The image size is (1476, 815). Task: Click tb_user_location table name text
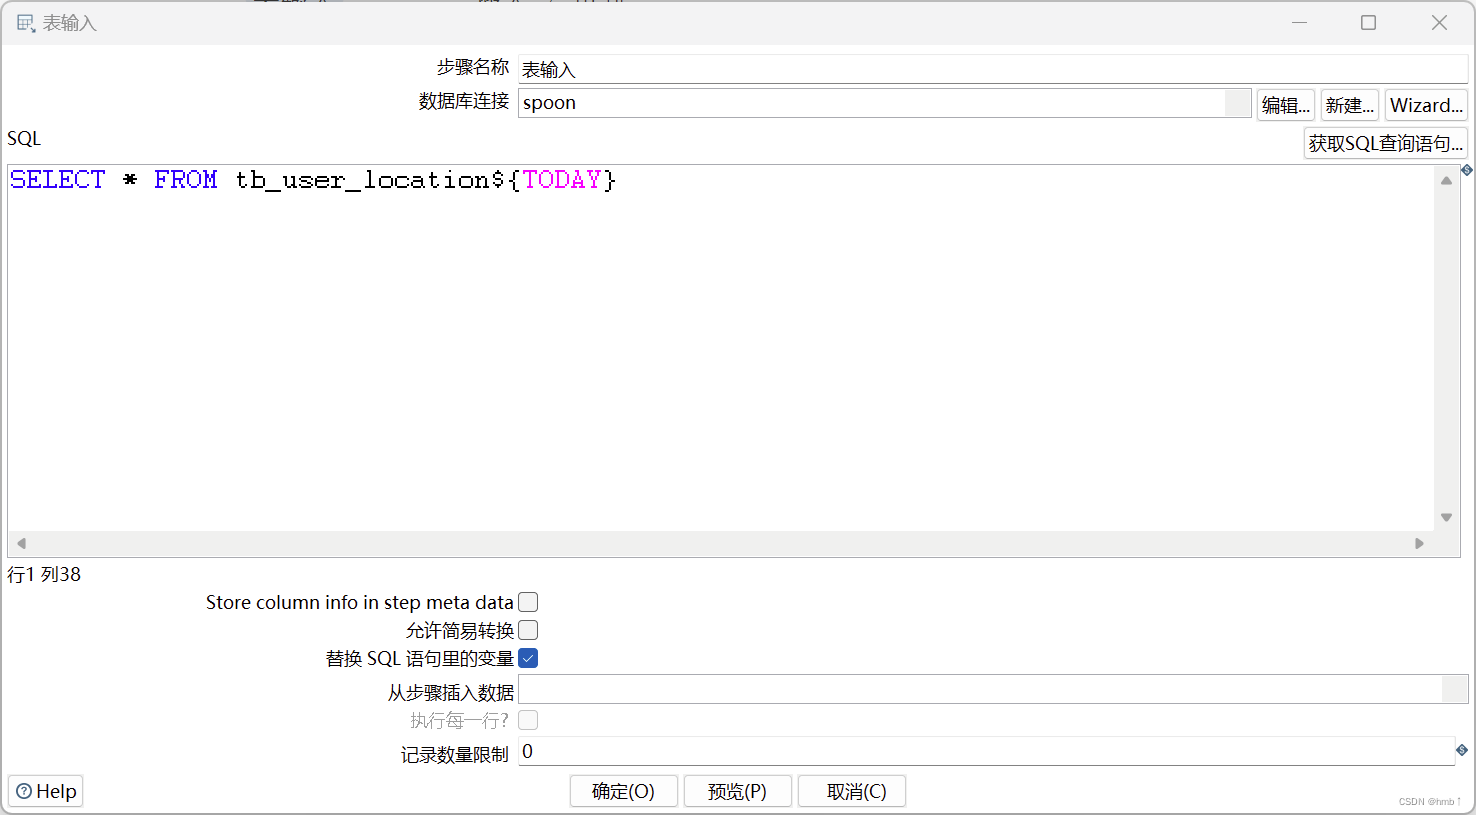pos(362,180)
